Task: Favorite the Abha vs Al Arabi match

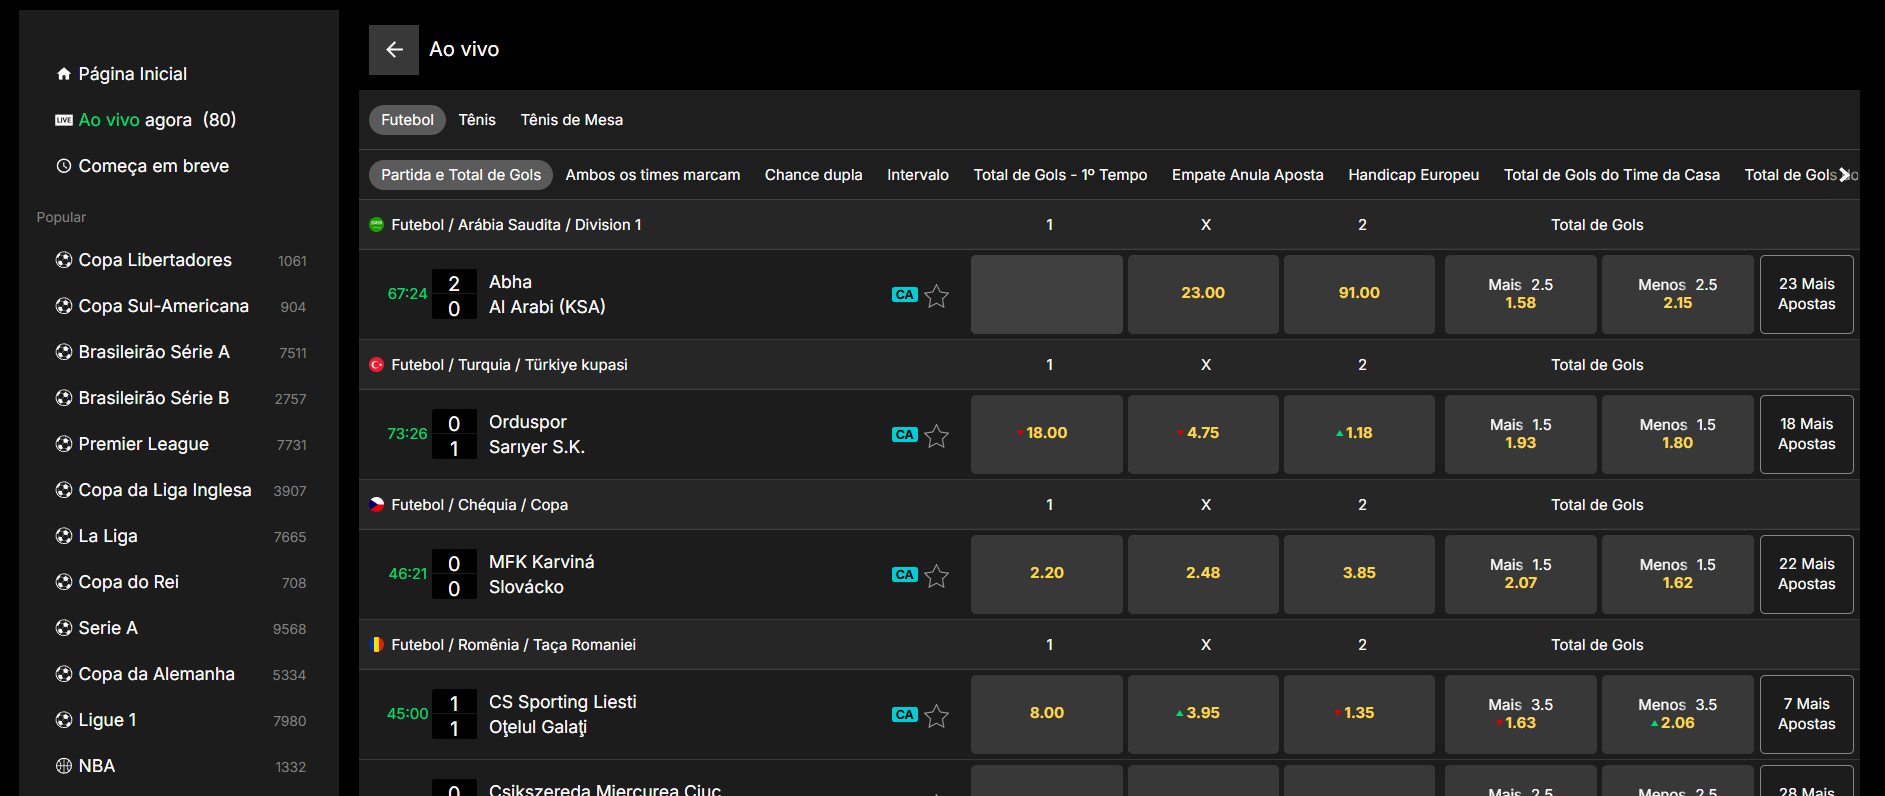Action: pos(936,296)
